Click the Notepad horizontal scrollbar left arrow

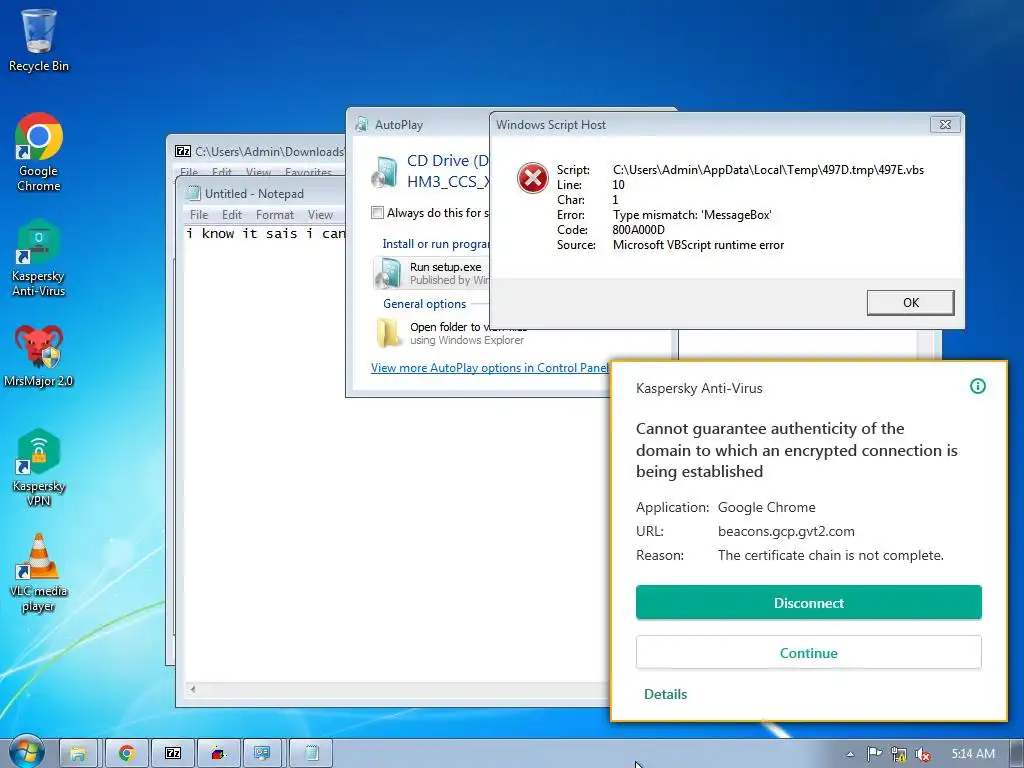tap(193, 689)
